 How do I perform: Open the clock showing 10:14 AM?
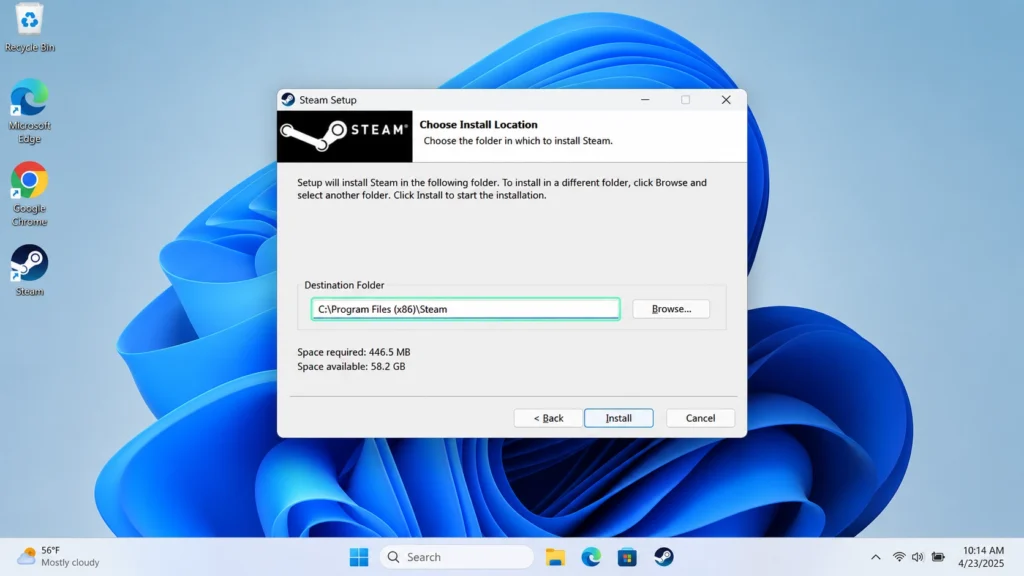(x=982, y=556)
